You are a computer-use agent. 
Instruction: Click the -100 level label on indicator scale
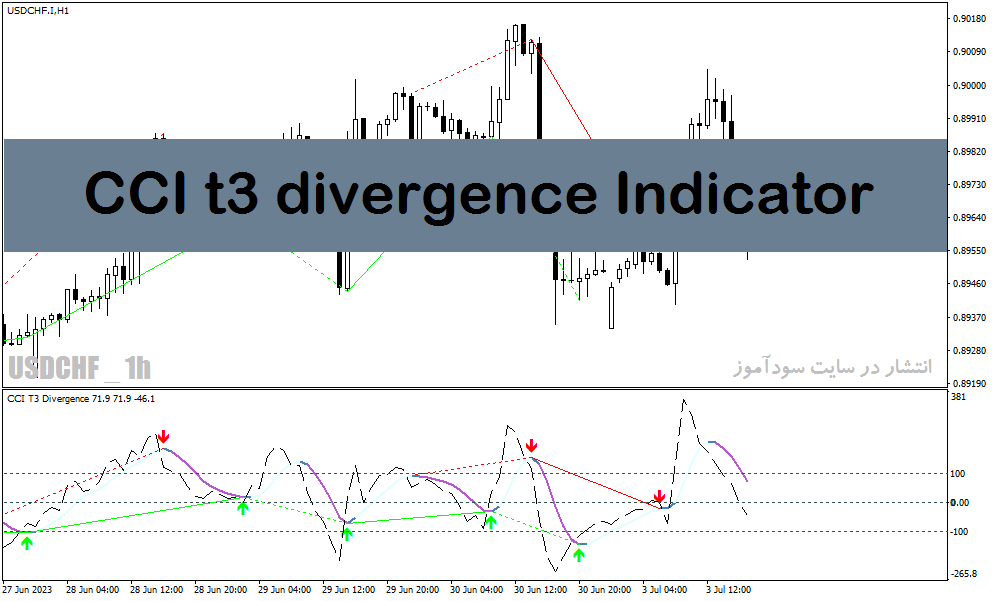(959, 531)
